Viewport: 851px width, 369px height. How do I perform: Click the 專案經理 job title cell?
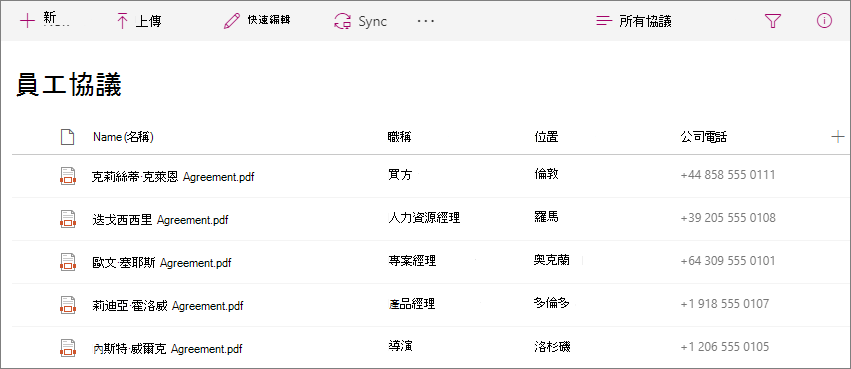pos(412,260)
